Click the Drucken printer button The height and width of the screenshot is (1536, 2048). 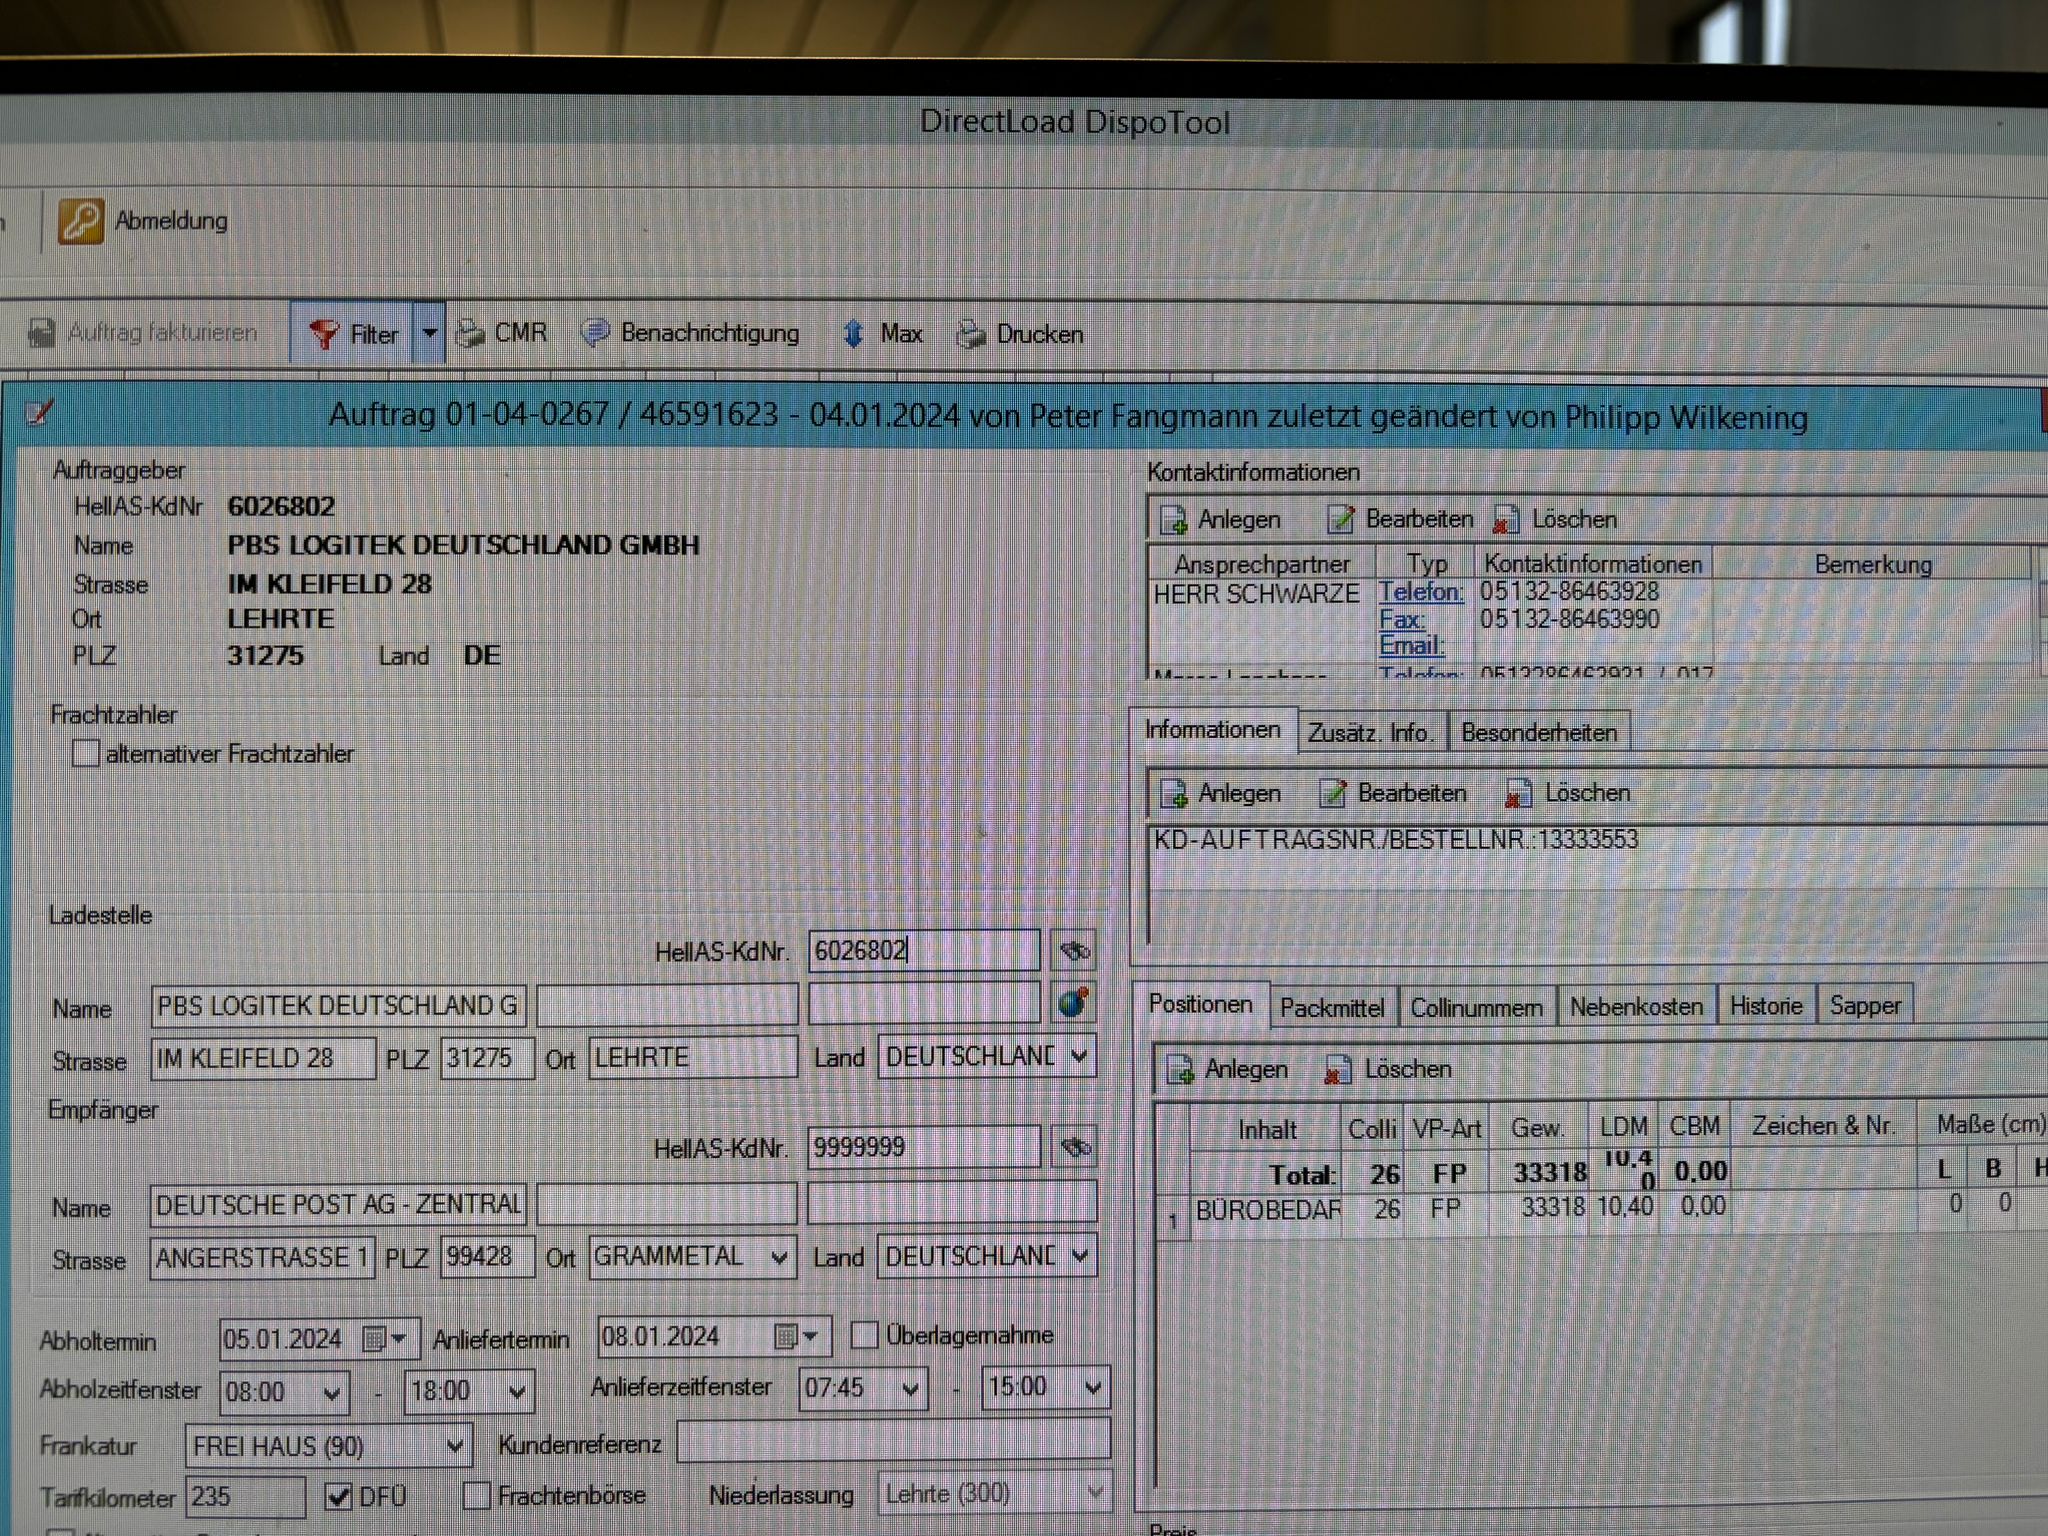click(1020, 334)
